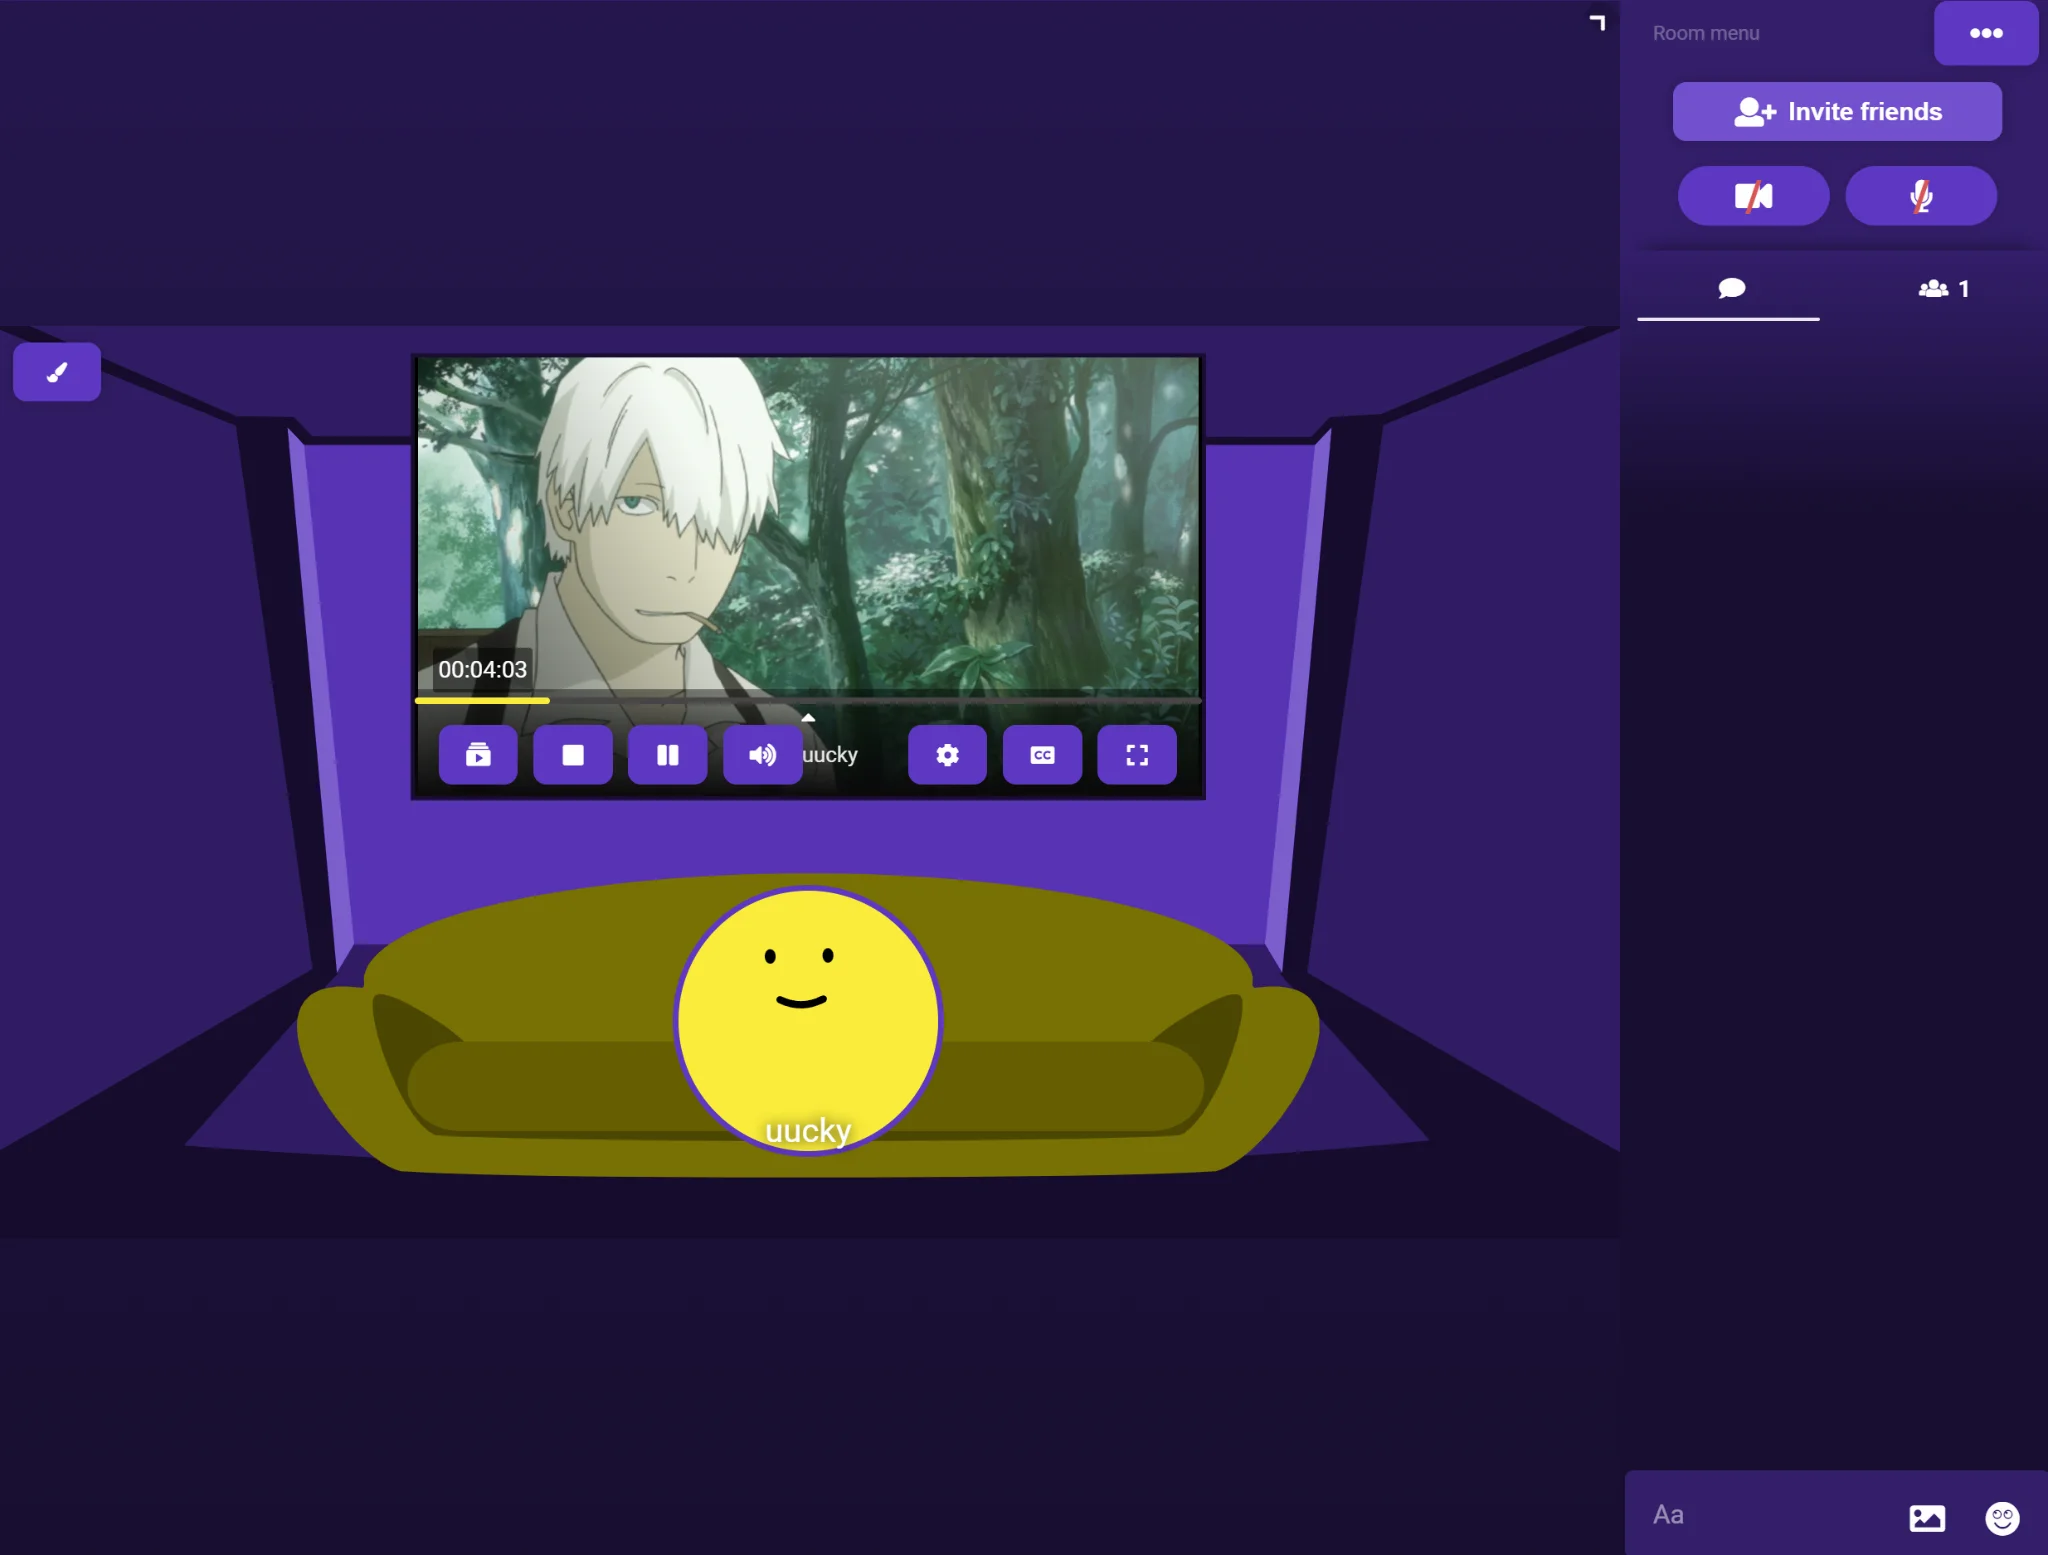
Task: Toggle the camera on
Action: click(x=1753, y=196)
